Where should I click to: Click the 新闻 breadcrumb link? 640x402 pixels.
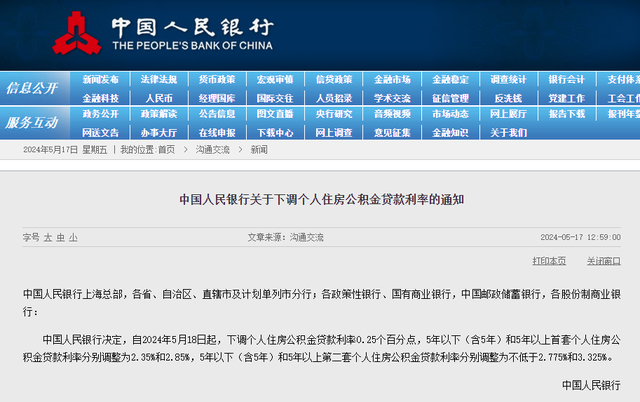[259, 150]
